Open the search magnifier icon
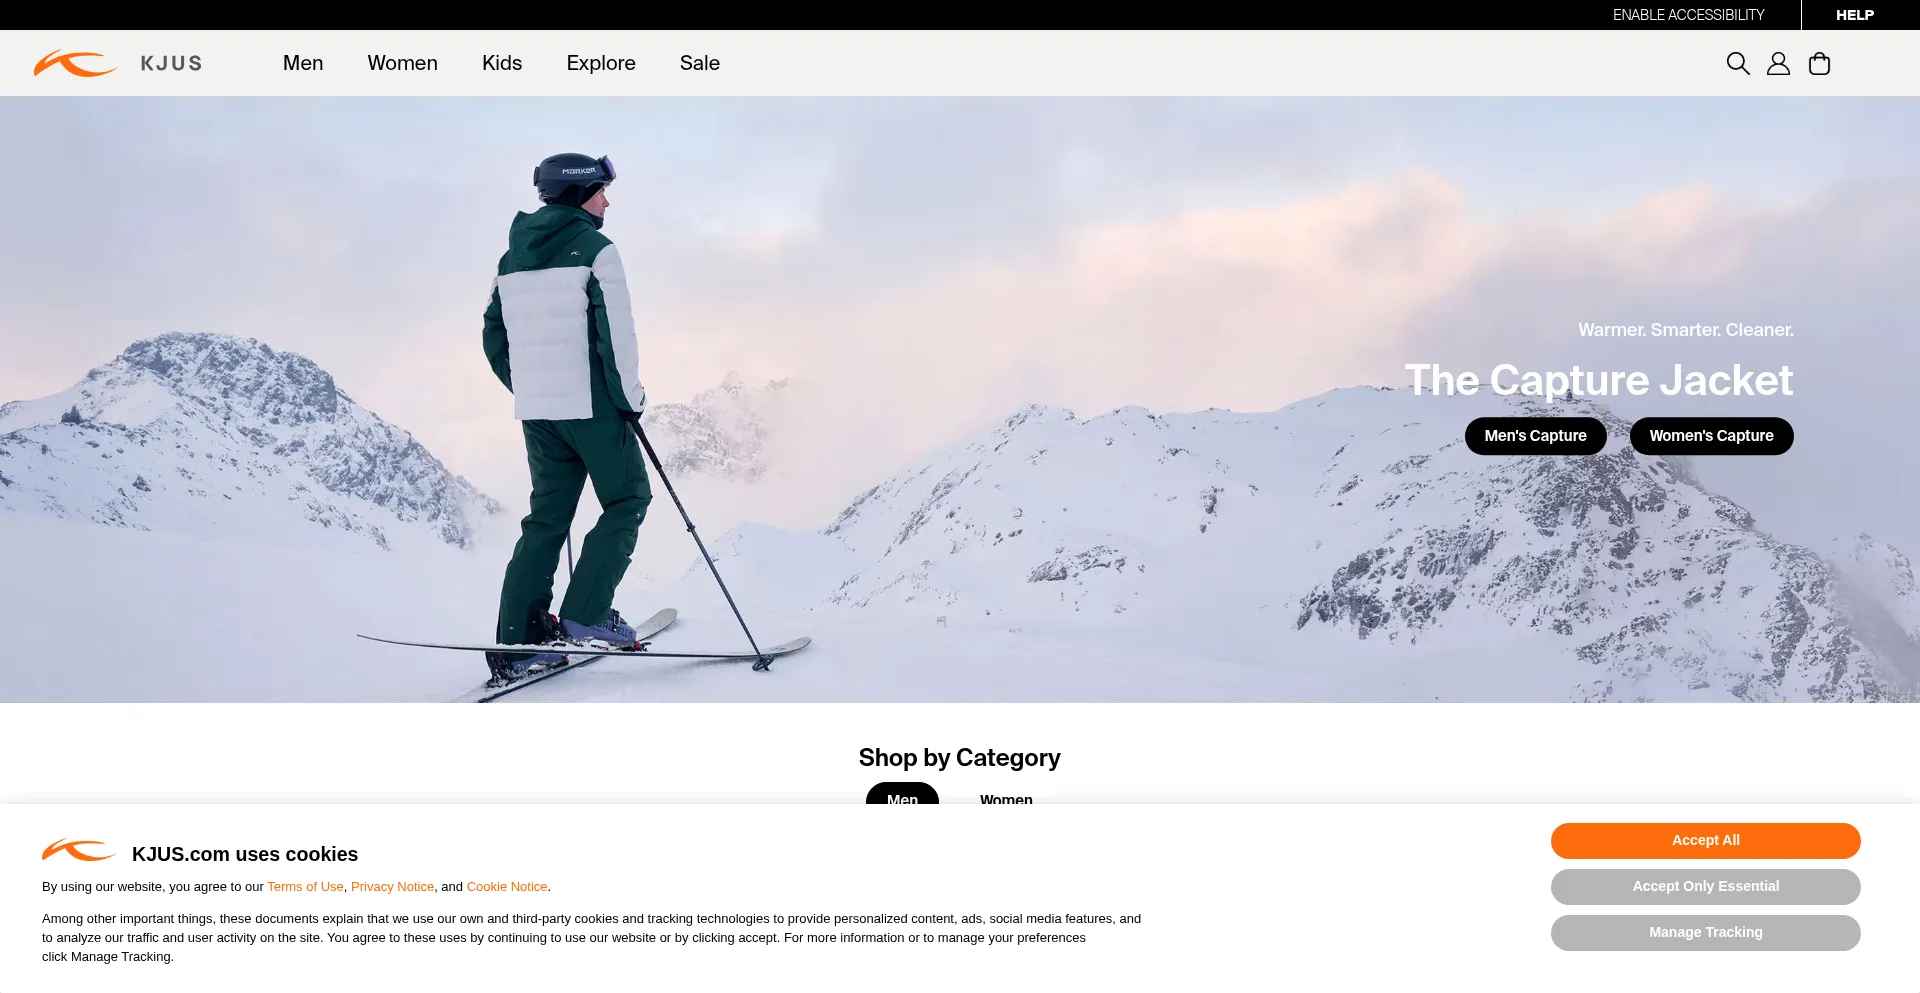Image resolution: width=1920 pixels, height=993 pixels. tap(1738, 64)
